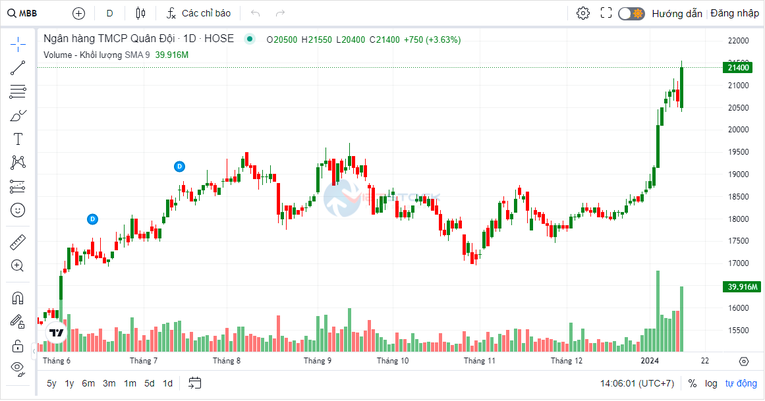Select the ruler measure tool
This screenshot has width=765, height=401.
[x=18, y=242]
